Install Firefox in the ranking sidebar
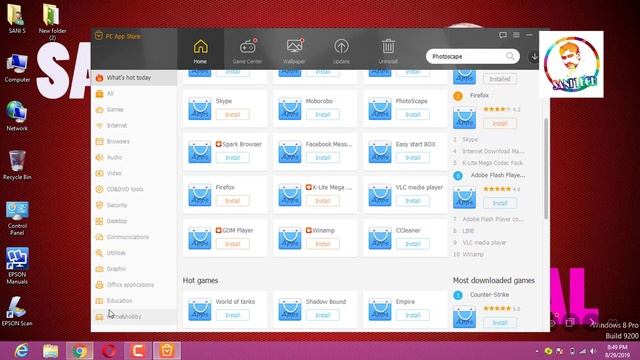Viewport: 640px width, 360px height. coord(500,123)
